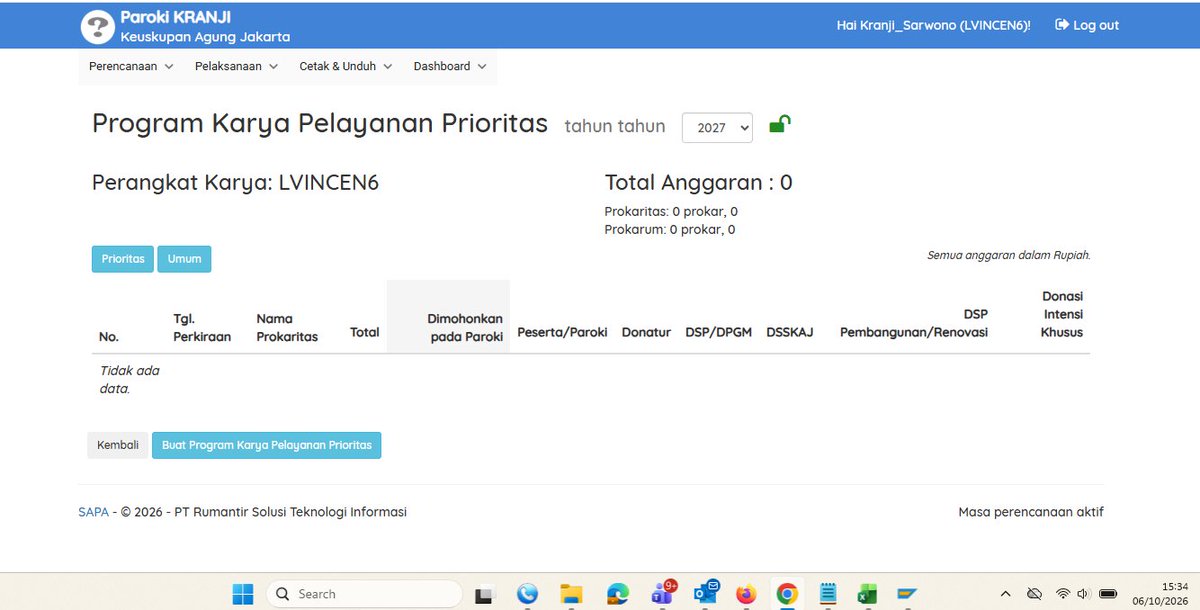
Task: Click the green unlocked padlock icon
Action: [779, 125]
